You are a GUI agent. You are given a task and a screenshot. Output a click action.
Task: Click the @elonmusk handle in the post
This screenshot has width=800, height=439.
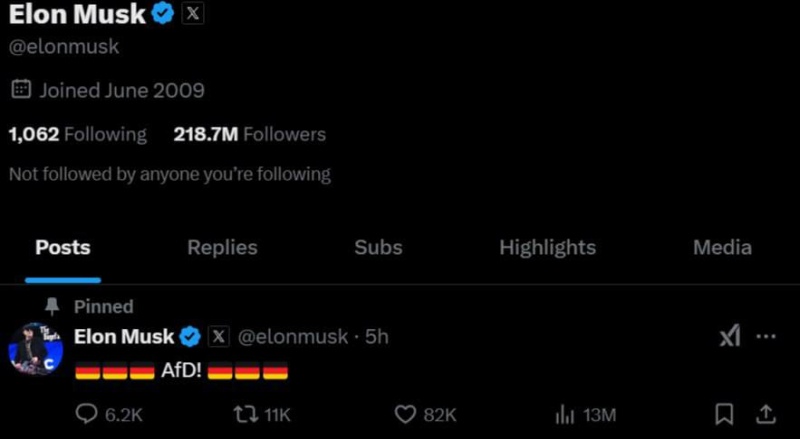pyautogui.click(x=291, y=337)
